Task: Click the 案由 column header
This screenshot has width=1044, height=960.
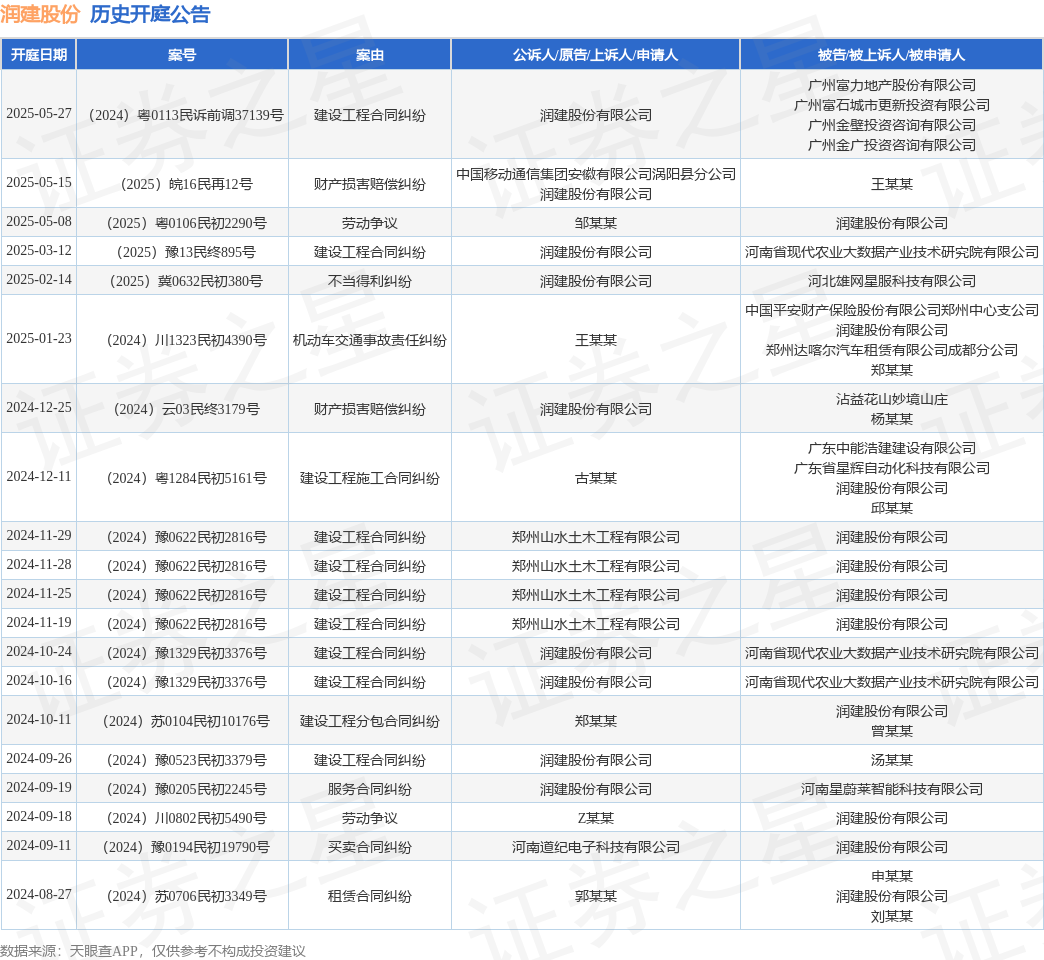Action: click(x=370, y=55)
